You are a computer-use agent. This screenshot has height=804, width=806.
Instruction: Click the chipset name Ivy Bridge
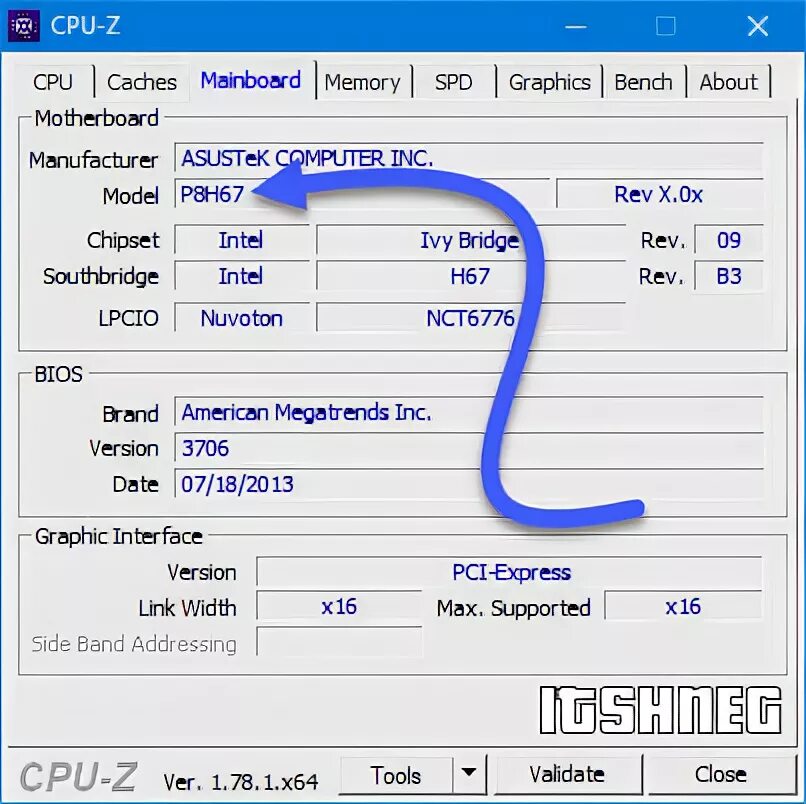coord(470,240)
